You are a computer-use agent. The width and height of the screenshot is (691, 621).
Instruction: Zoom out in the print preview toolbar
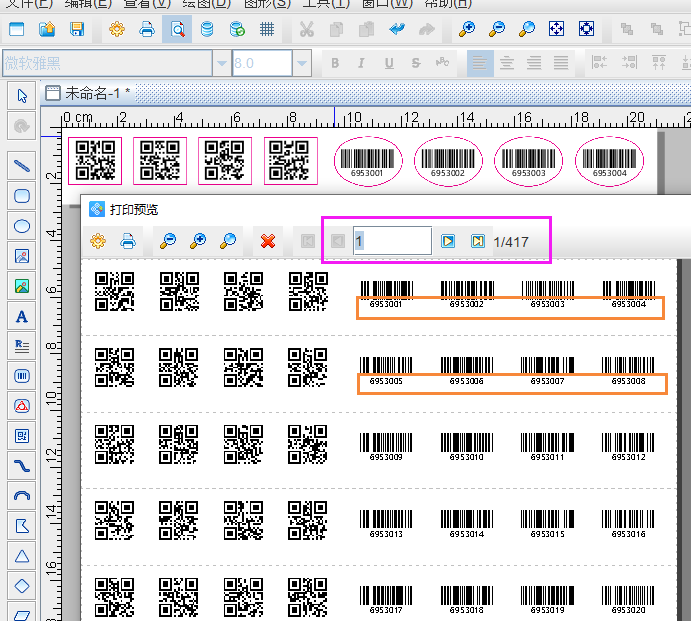(x=168, y=241)
